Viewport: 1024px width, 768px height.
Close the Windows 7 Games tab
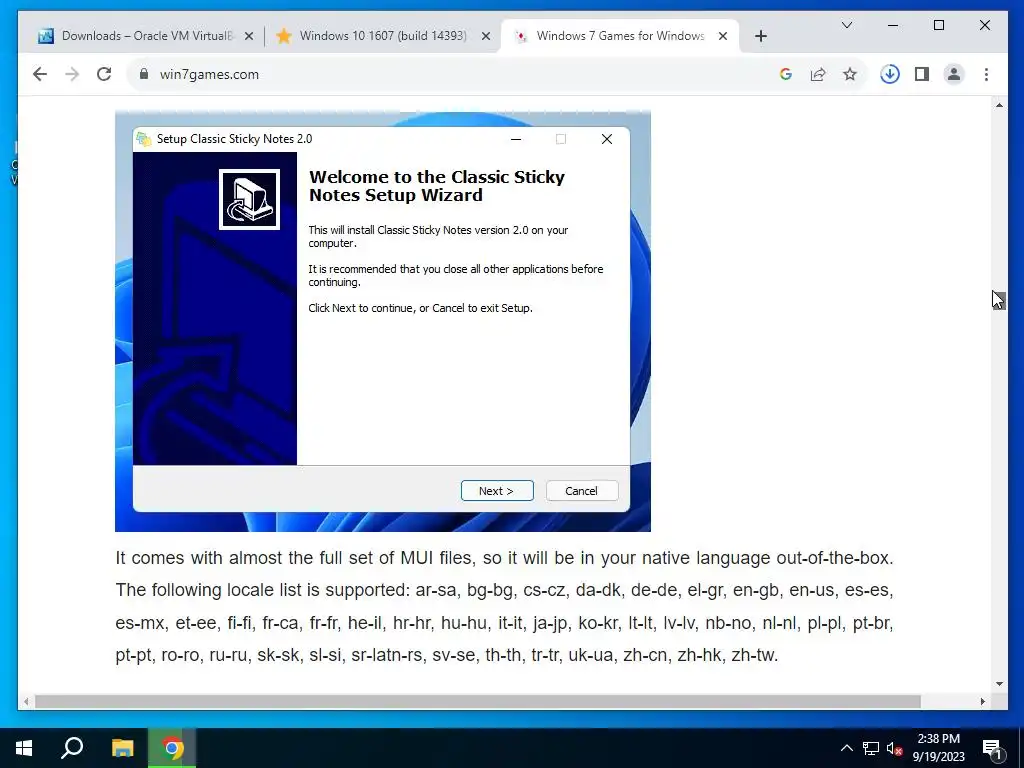(x=723, y=37)
